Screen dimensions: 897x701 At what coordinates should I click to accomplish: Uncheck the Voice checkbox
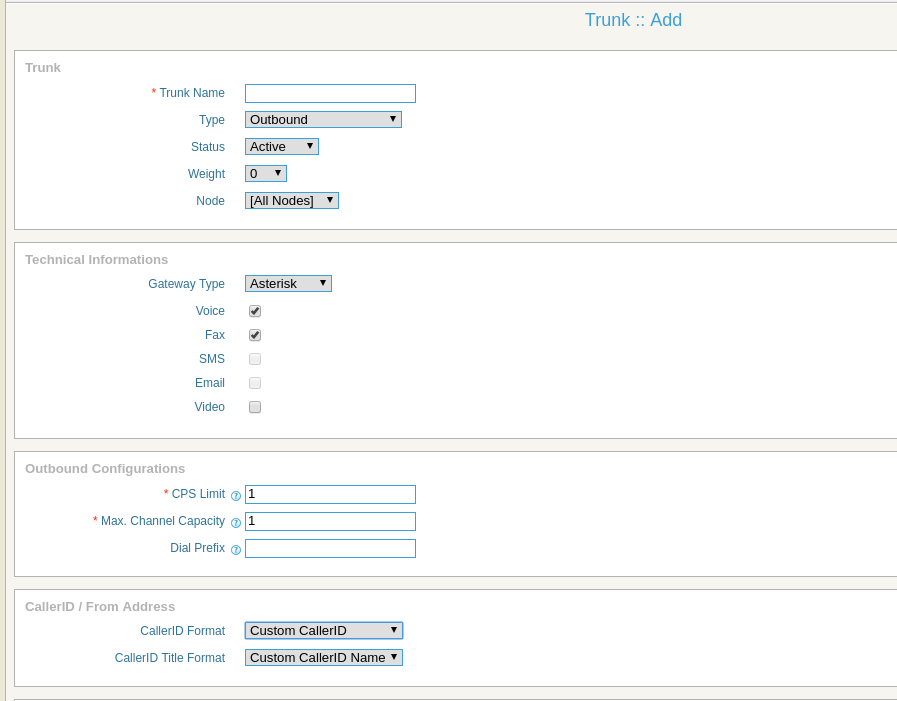click(x=255, y=311)
